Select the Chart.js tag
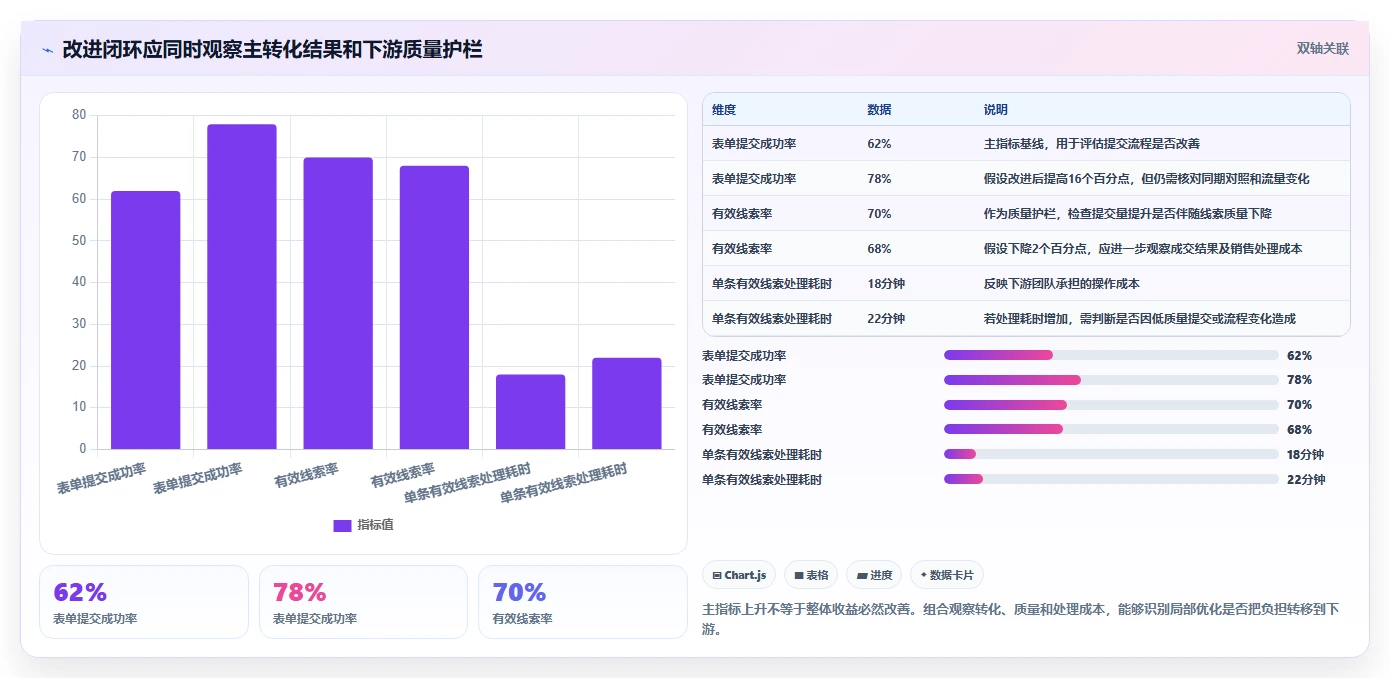 739,575
